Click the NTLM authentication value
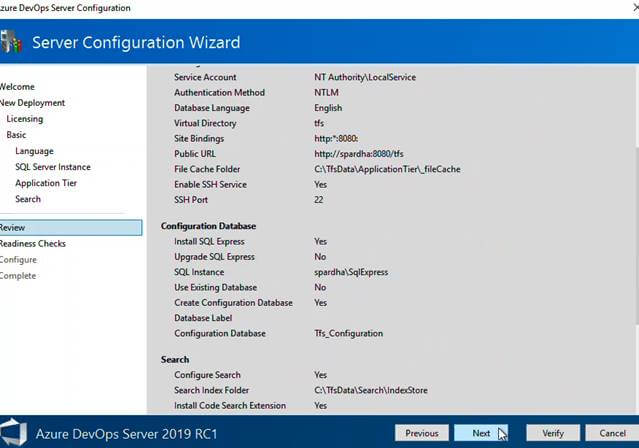Viewport: 639px width, 448px height. pyautogui.click(x=326, y=93)
